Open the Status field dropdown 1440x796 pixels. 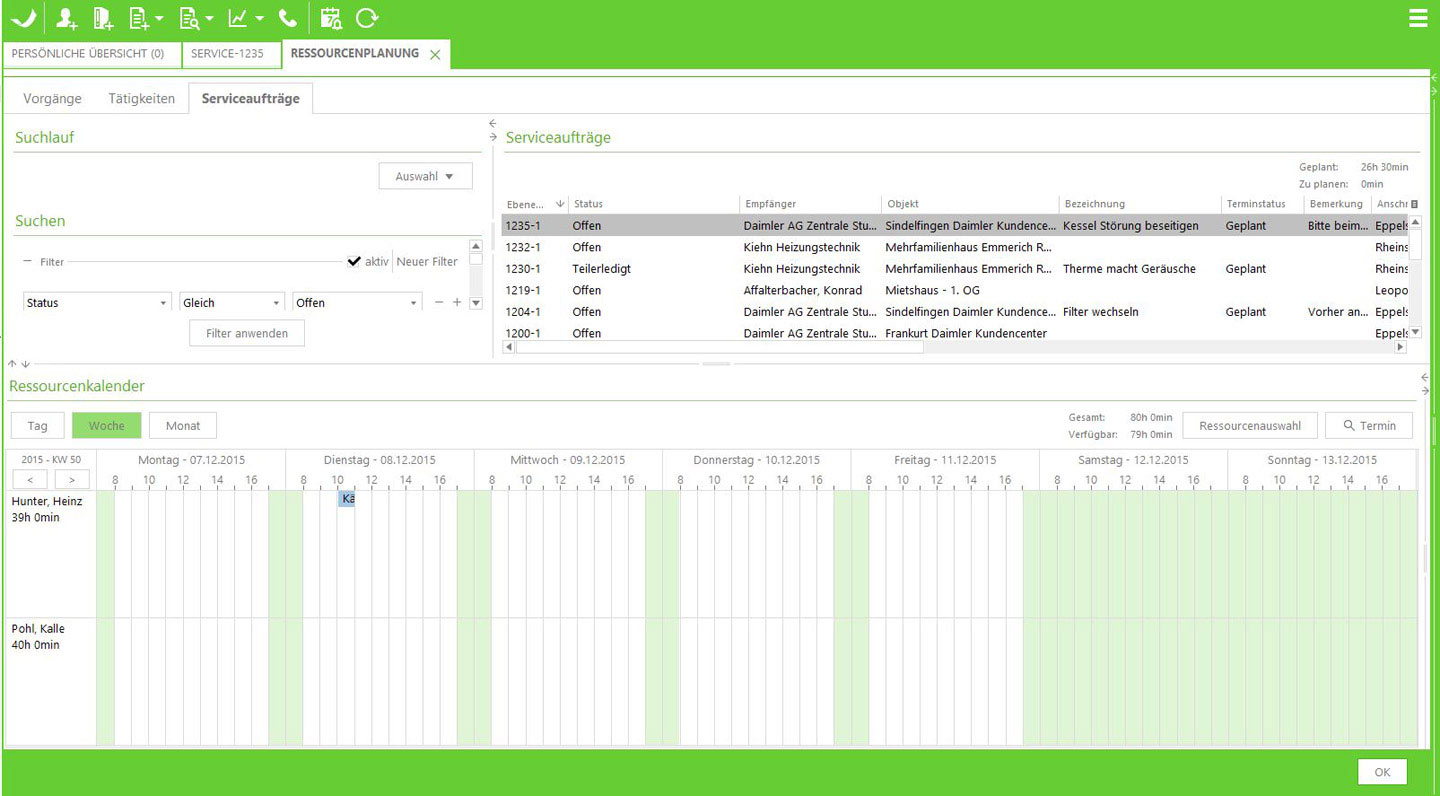pos(97,303)
